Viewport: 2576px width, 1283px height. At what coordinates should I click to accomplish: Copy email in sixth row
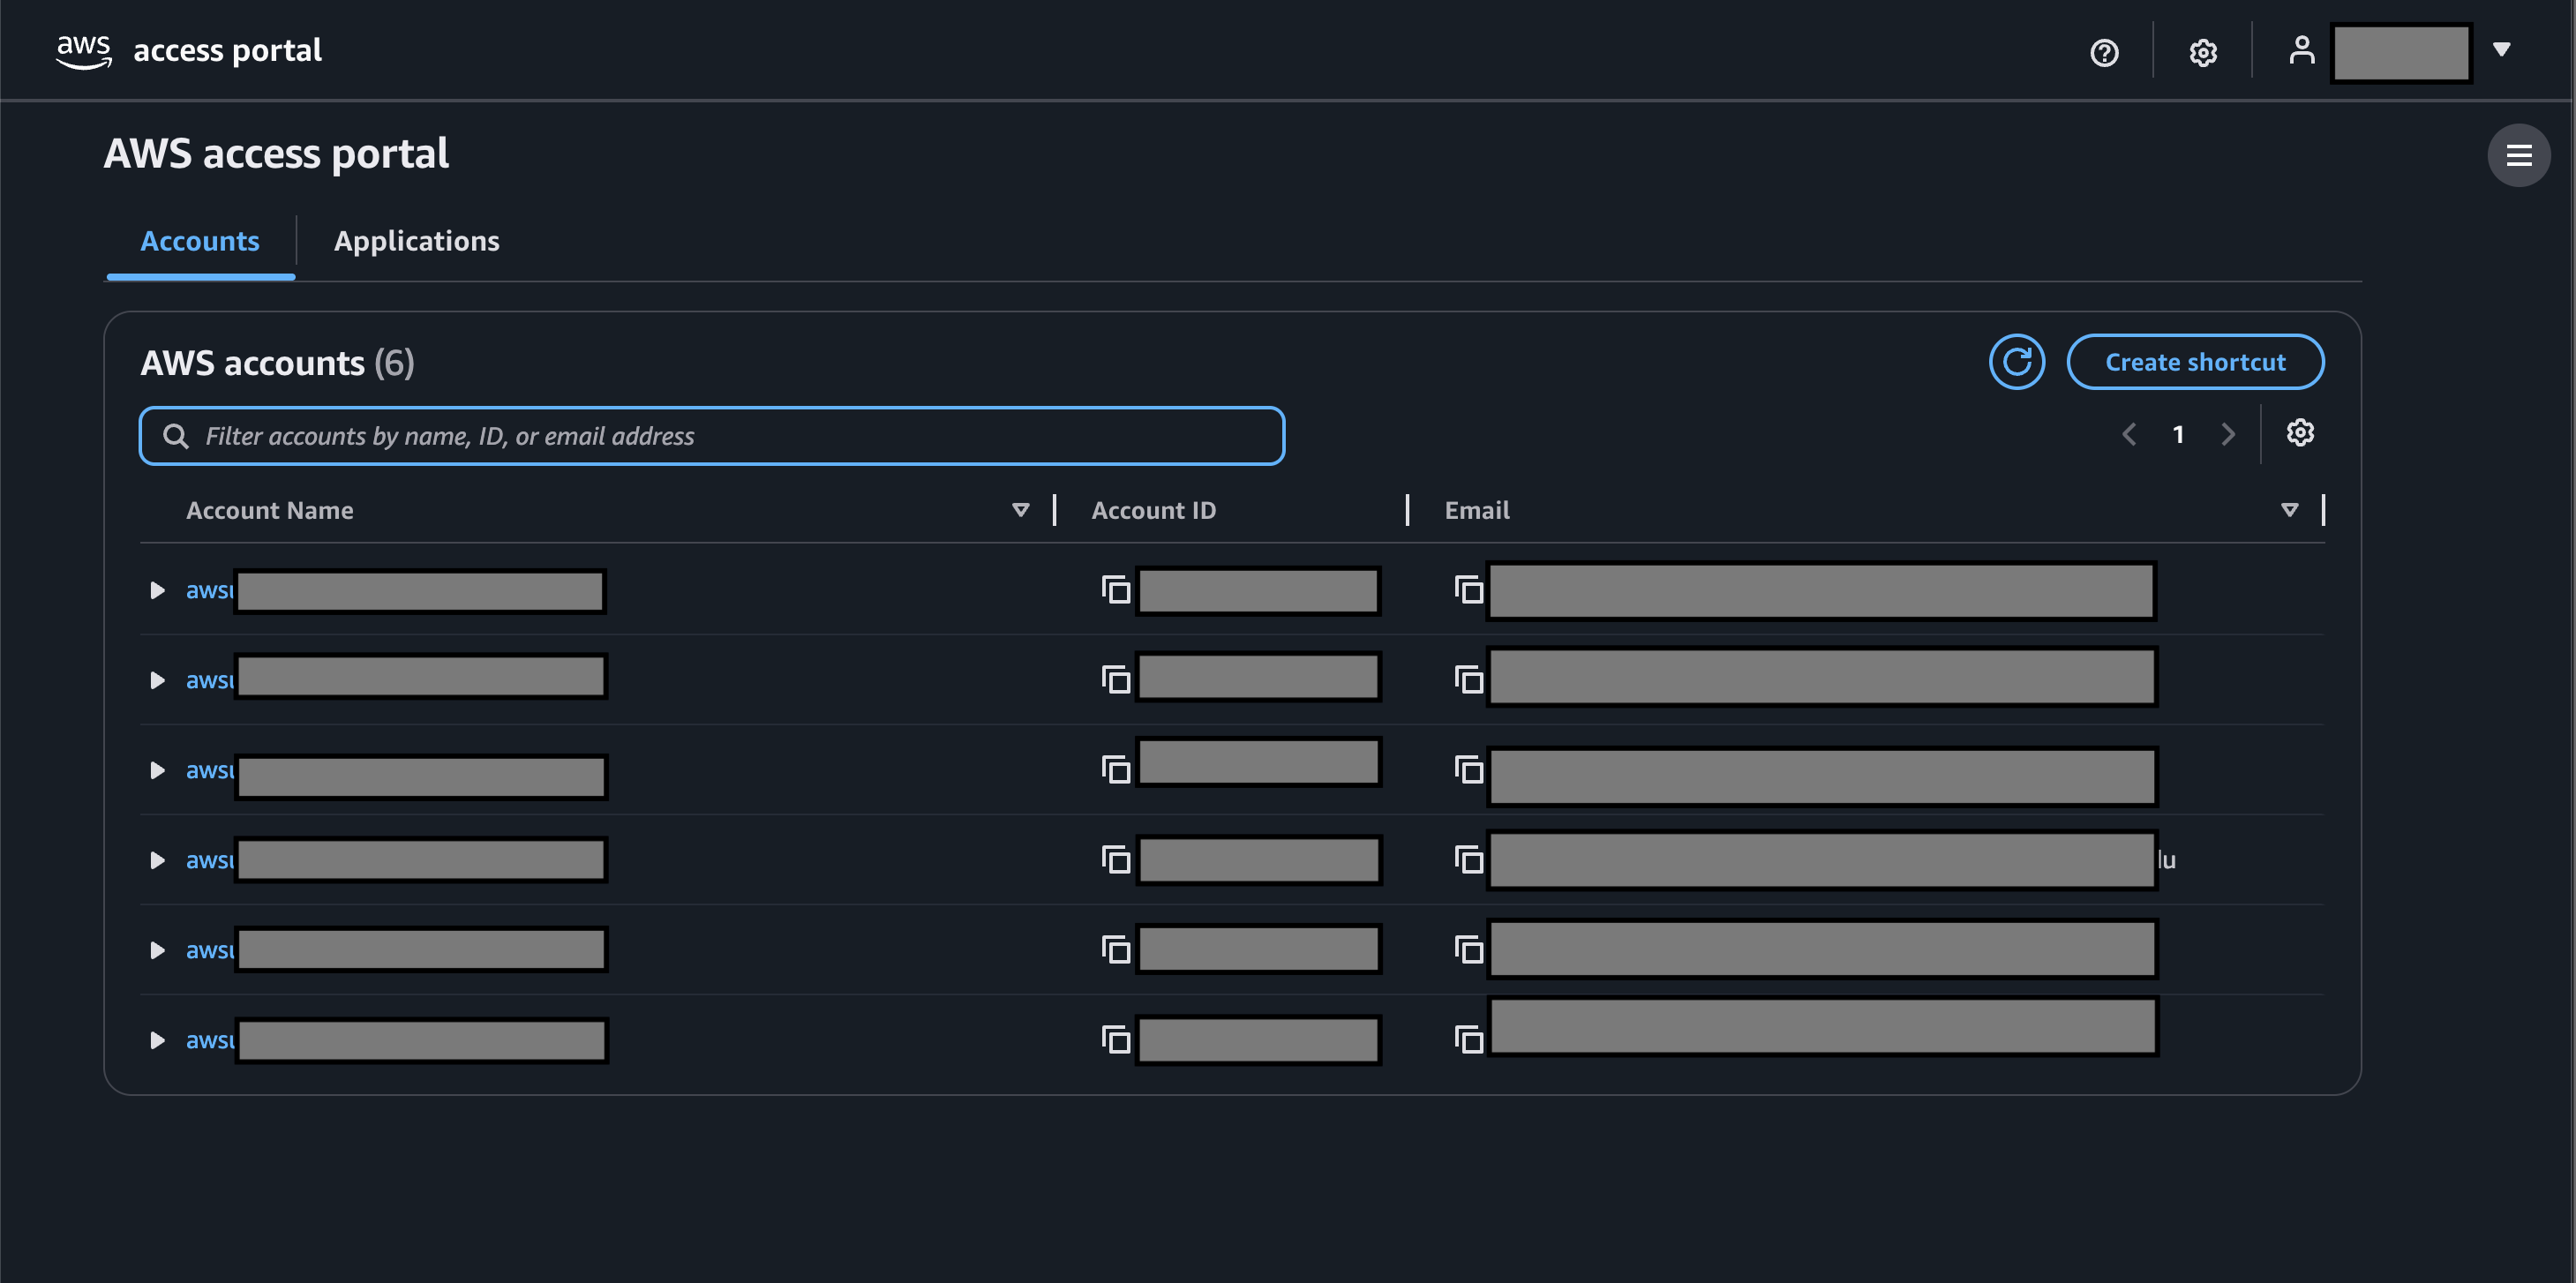tap(1468, 1040)
